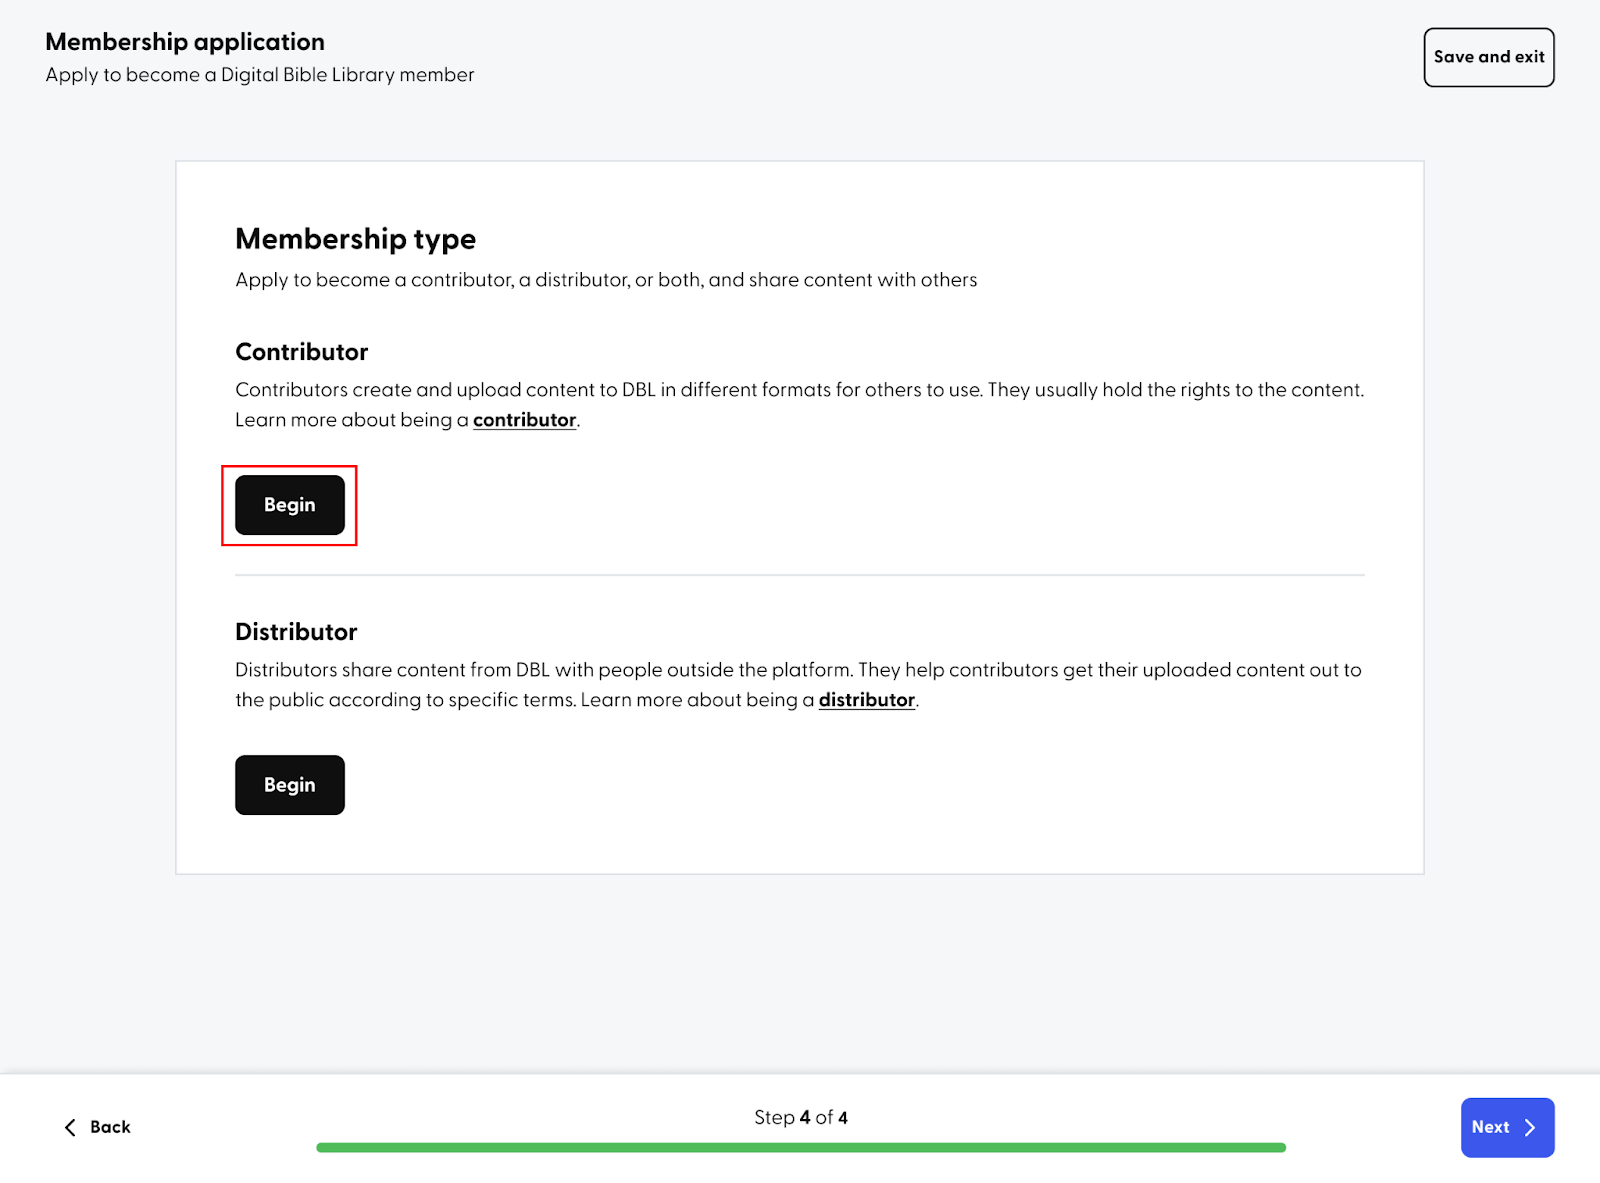
Task: Click the right arrow icon in Next
Action: coord(1530,1127)
